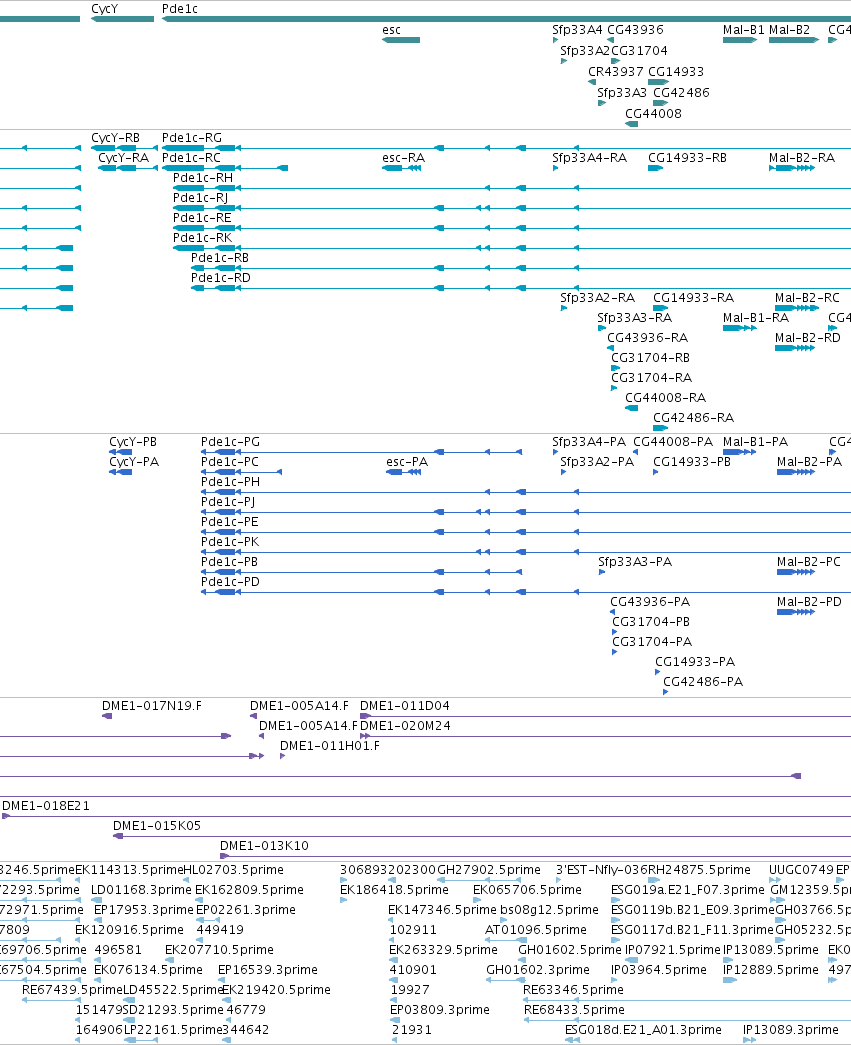
Task: Click the CG42486-PA protein label
Action: click(x=702, y=681)
